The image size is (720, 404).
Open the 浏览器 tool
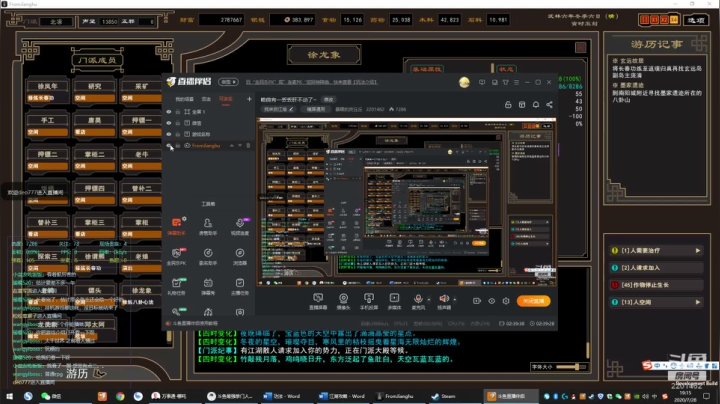point(240,257)
